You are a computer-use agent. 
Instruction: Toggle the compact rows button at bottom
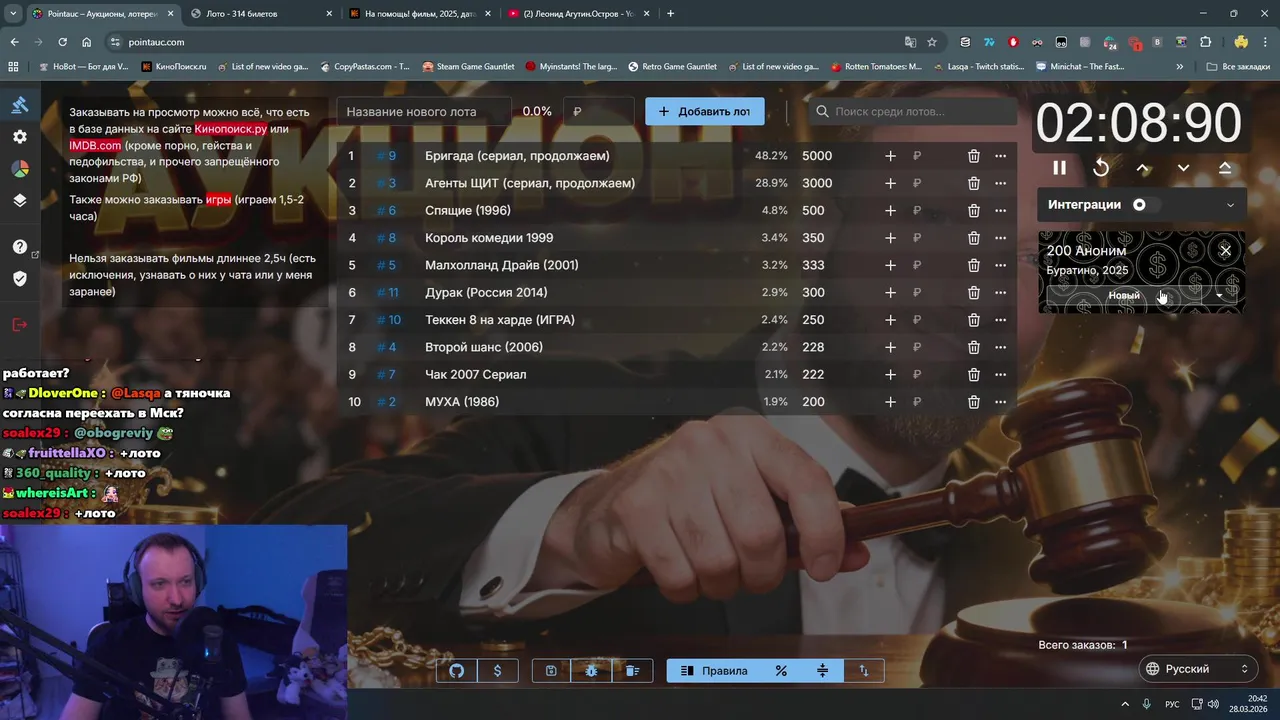click(822, 671)
